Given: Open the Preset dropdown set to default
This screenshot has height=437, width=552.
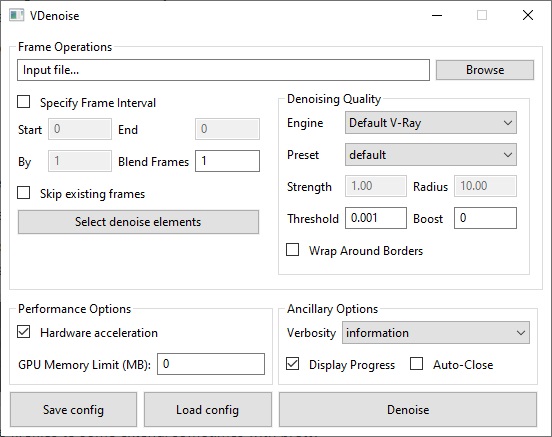Looking at the screenshot, I should [431, 155].
